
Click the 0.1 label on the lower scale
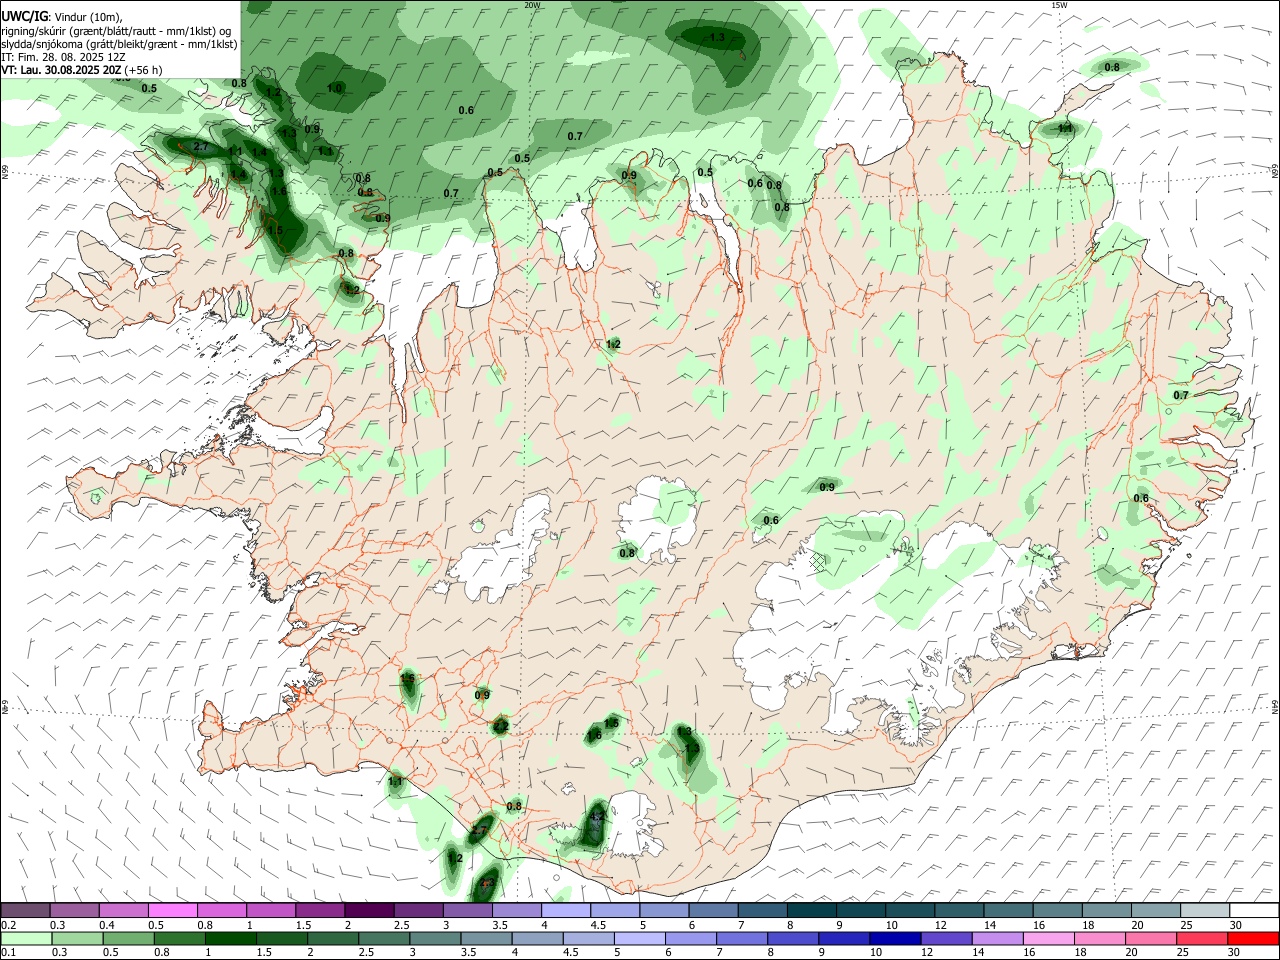click(x=9, y=952)
